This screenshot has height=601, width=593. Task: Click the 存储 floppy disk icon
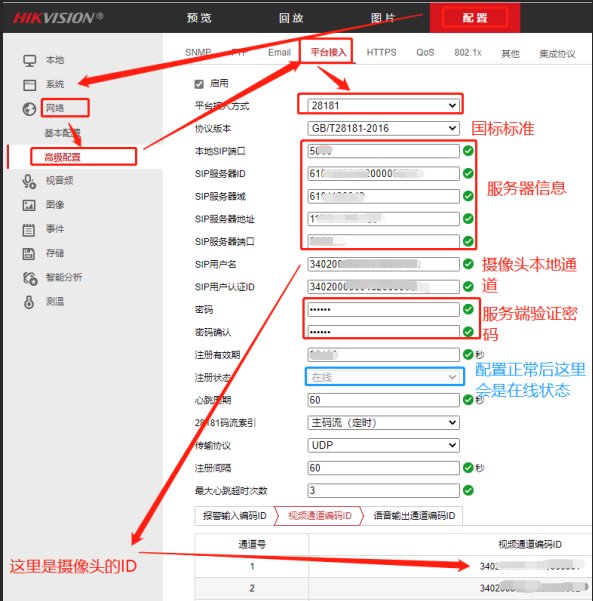tap(28, 253)
